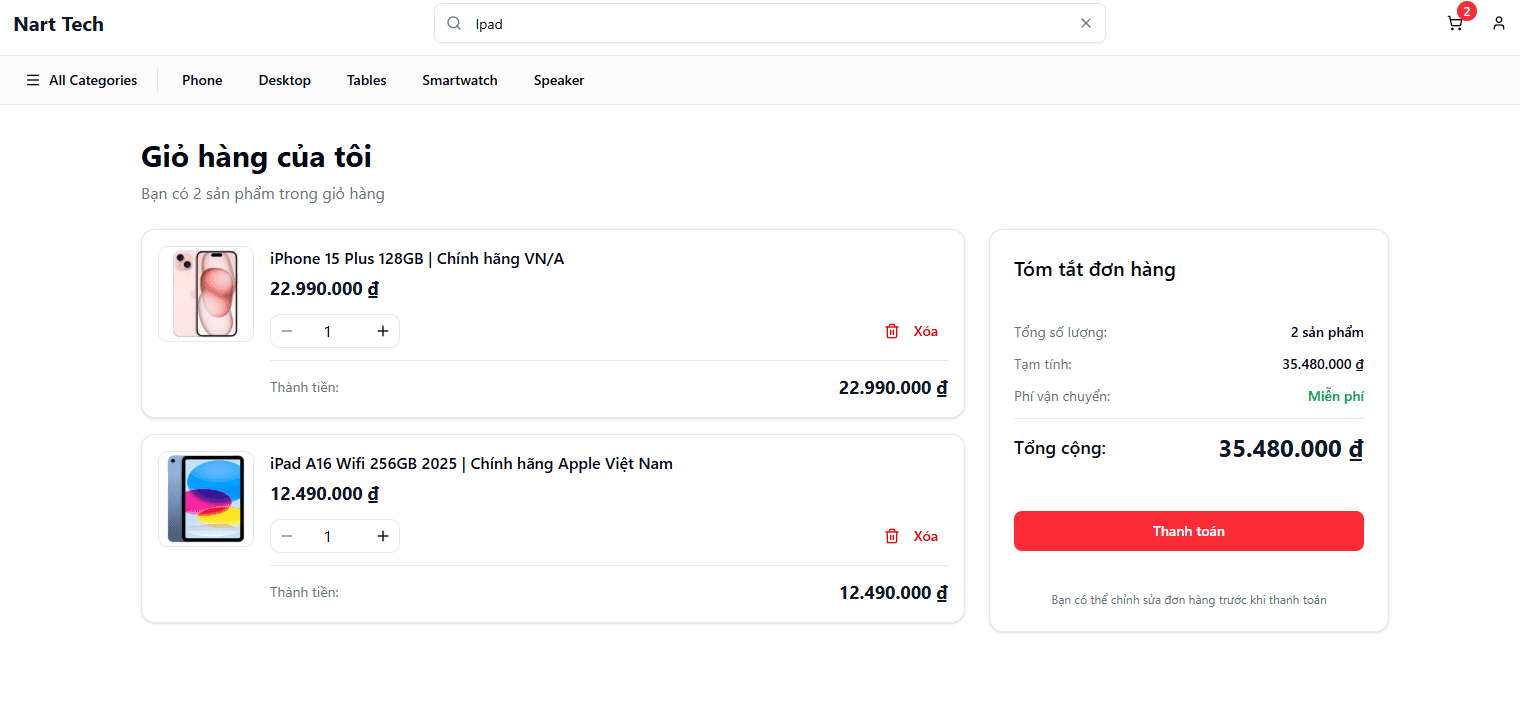Viewport: 1520px width, 716px height.
Task: Click the Nart Tech logo
Action: pyautogui.click(x=58, y=23)
